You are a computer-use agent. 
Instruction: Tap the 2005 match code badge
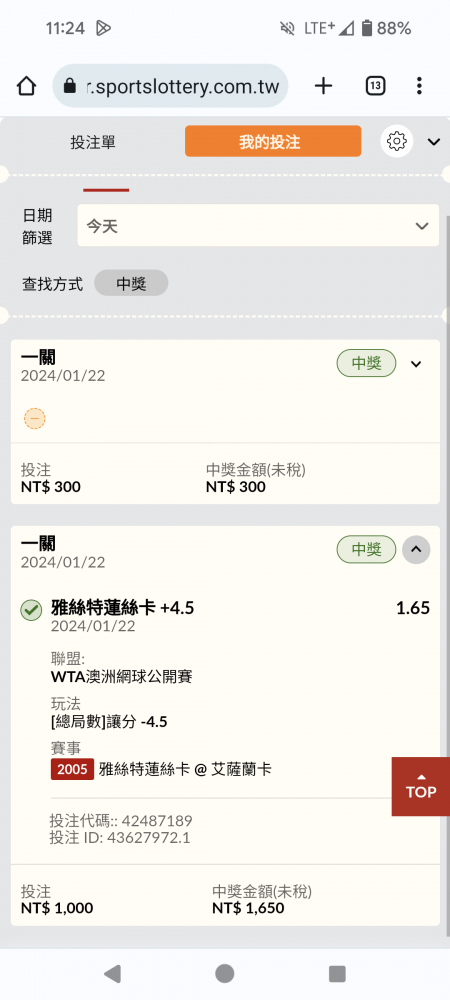click(73, 769)
